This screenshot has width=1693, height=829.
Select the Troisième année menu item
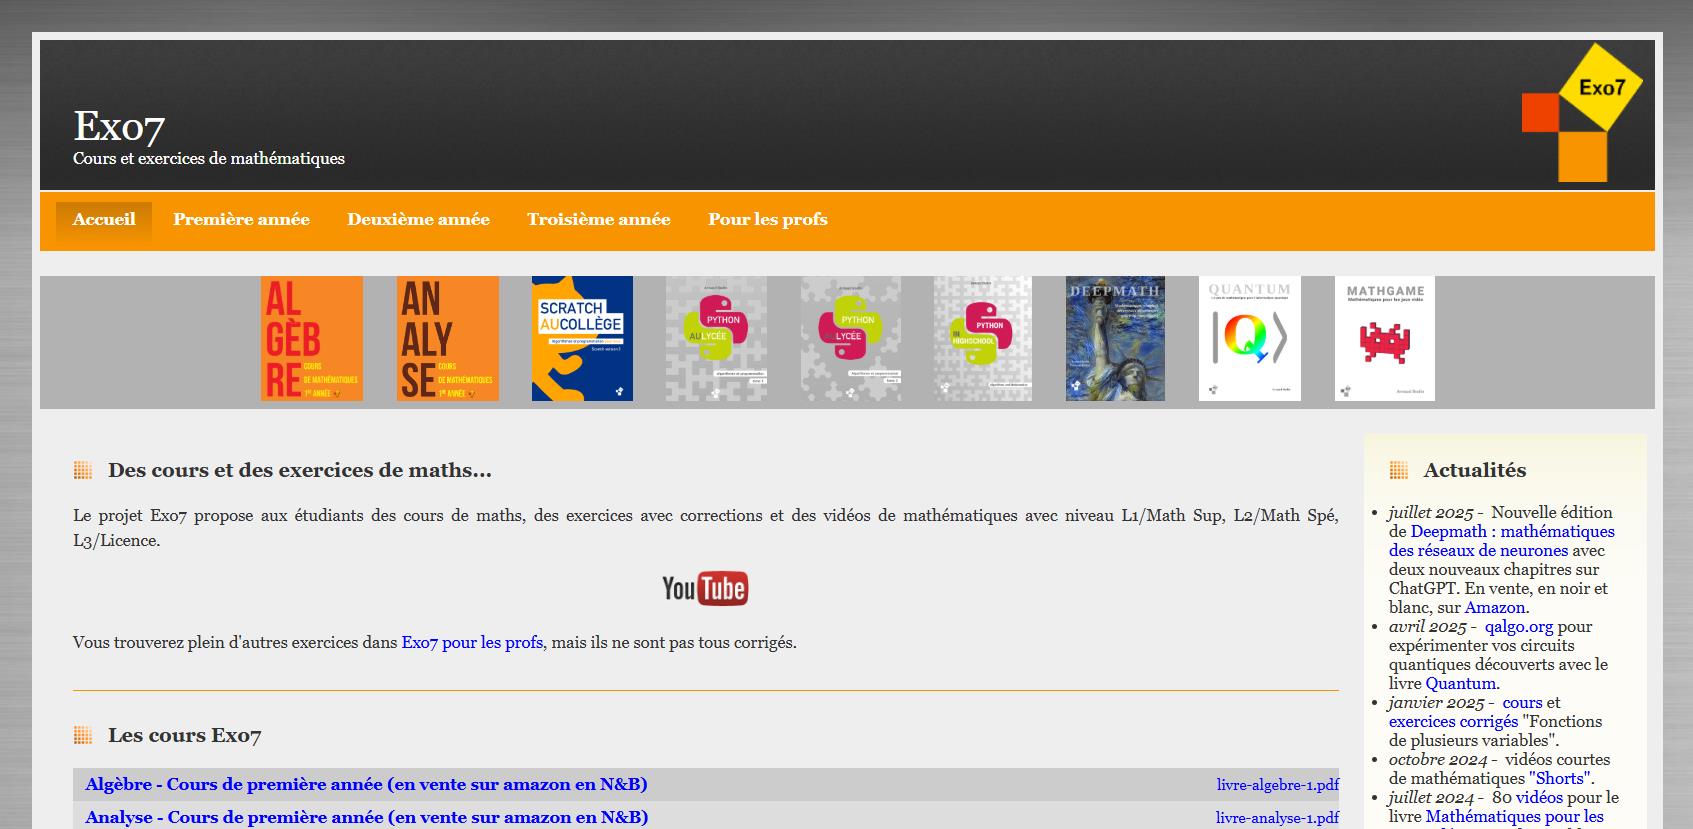(598, 220)
